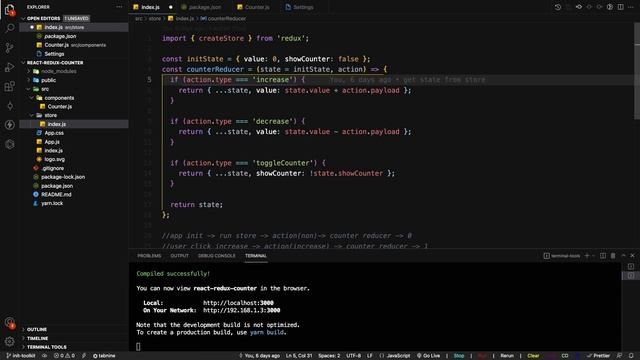The height and width of the screenshot is (360, 640).
Task: Click the errors and warnings status item
Action: pyautogui.click(x=64, y=356)
